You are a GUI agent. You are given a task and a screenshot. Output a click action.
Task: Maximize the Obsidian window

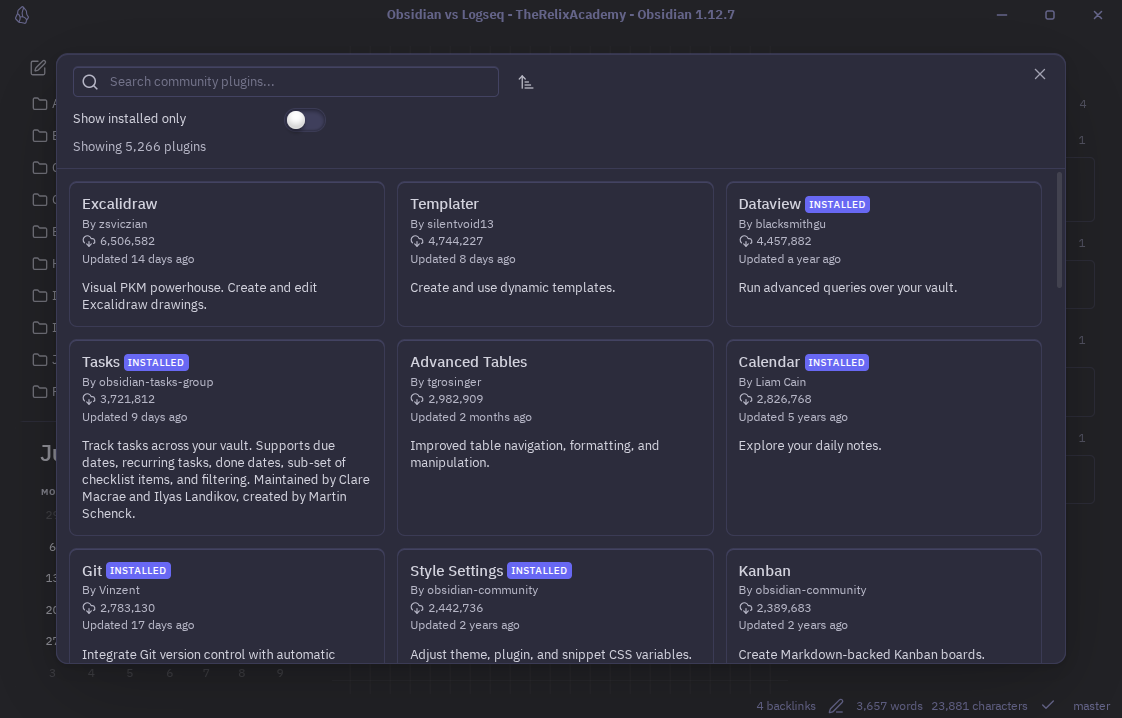pos(1050,15)
